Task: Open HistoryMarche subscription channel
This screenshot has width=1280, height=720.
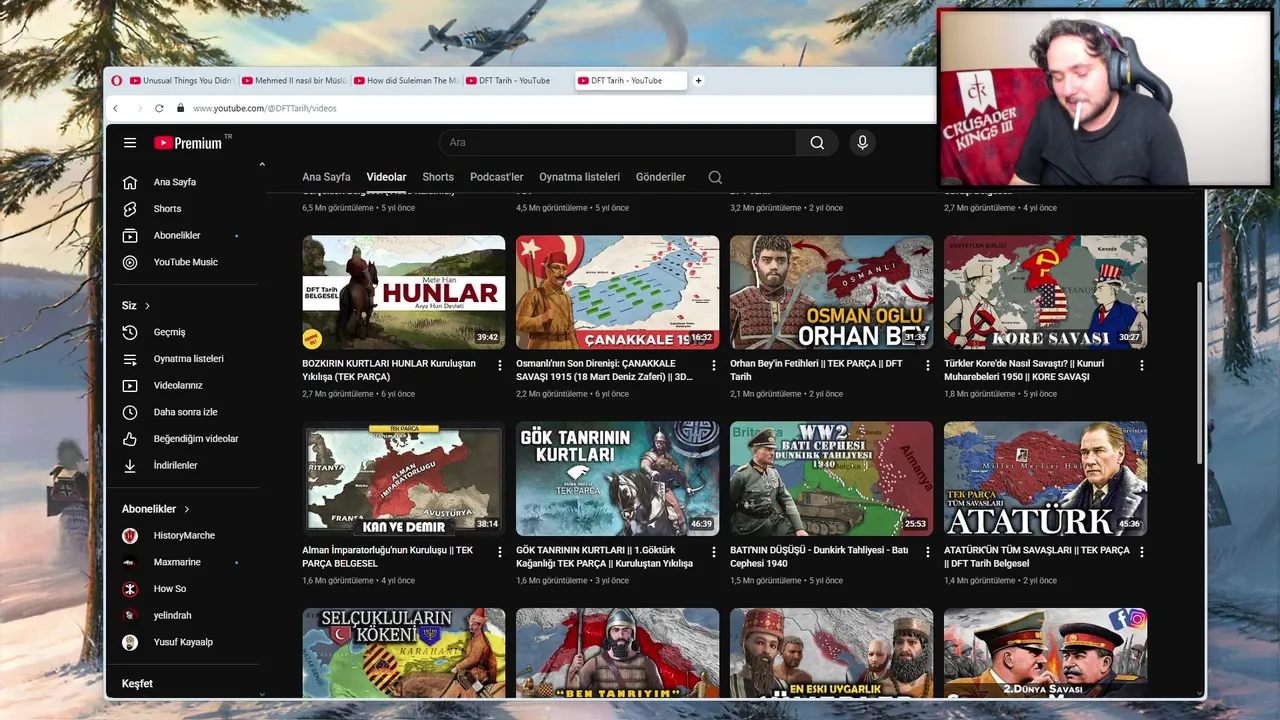Action: pyautogui.click(x=183, y=536)
